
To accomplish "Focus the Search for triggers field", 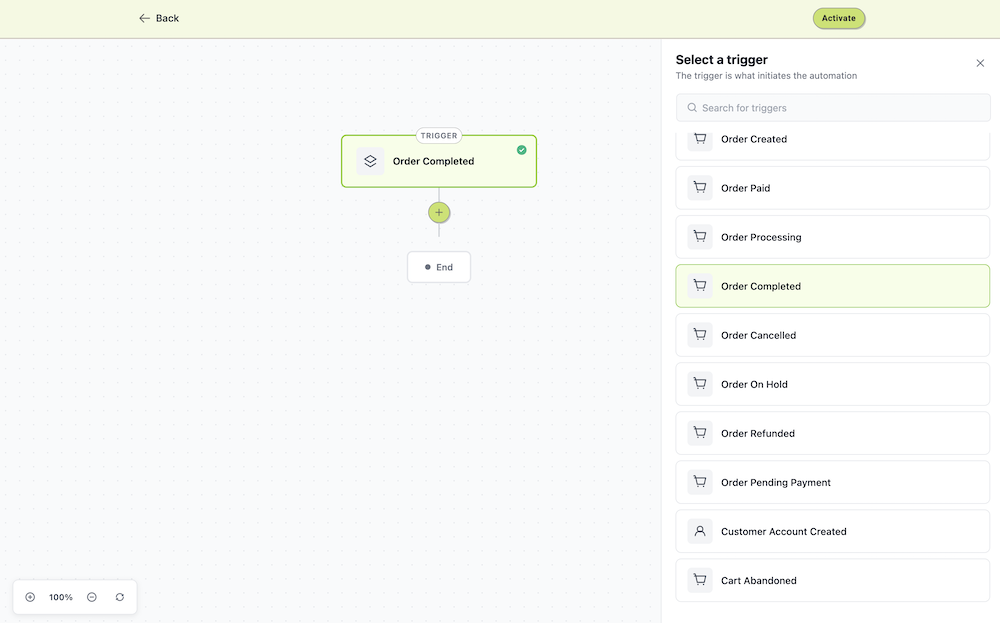I will [x=833, y=108].
